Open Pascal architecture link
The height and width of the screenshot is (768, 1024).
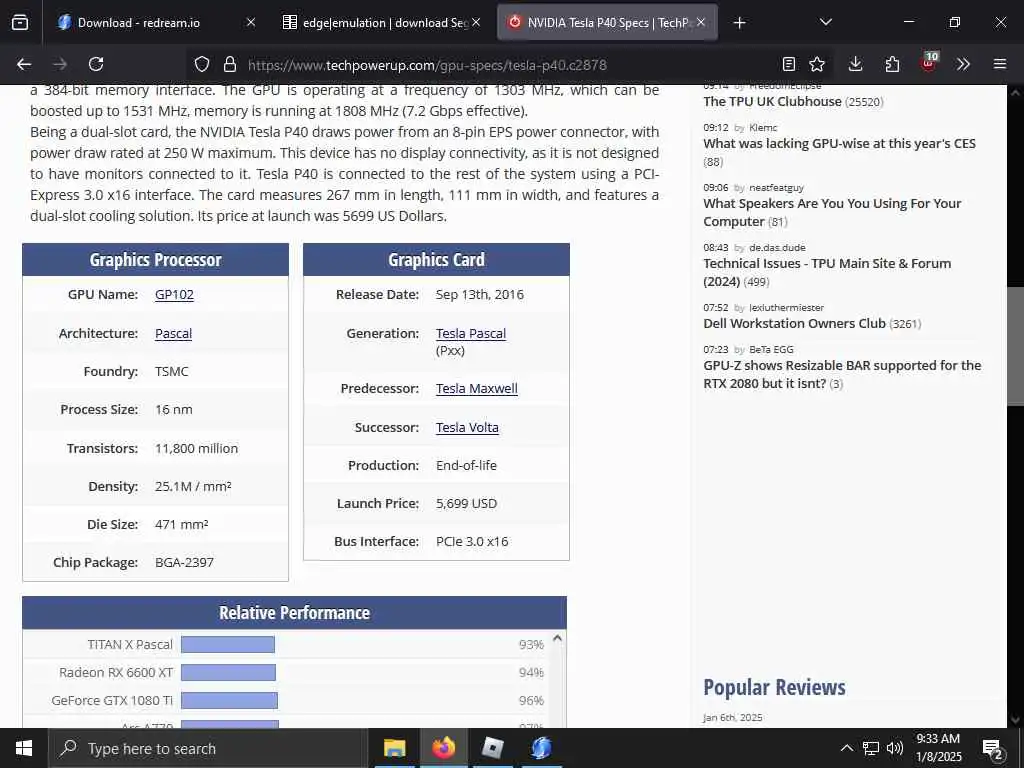(173, 333)
